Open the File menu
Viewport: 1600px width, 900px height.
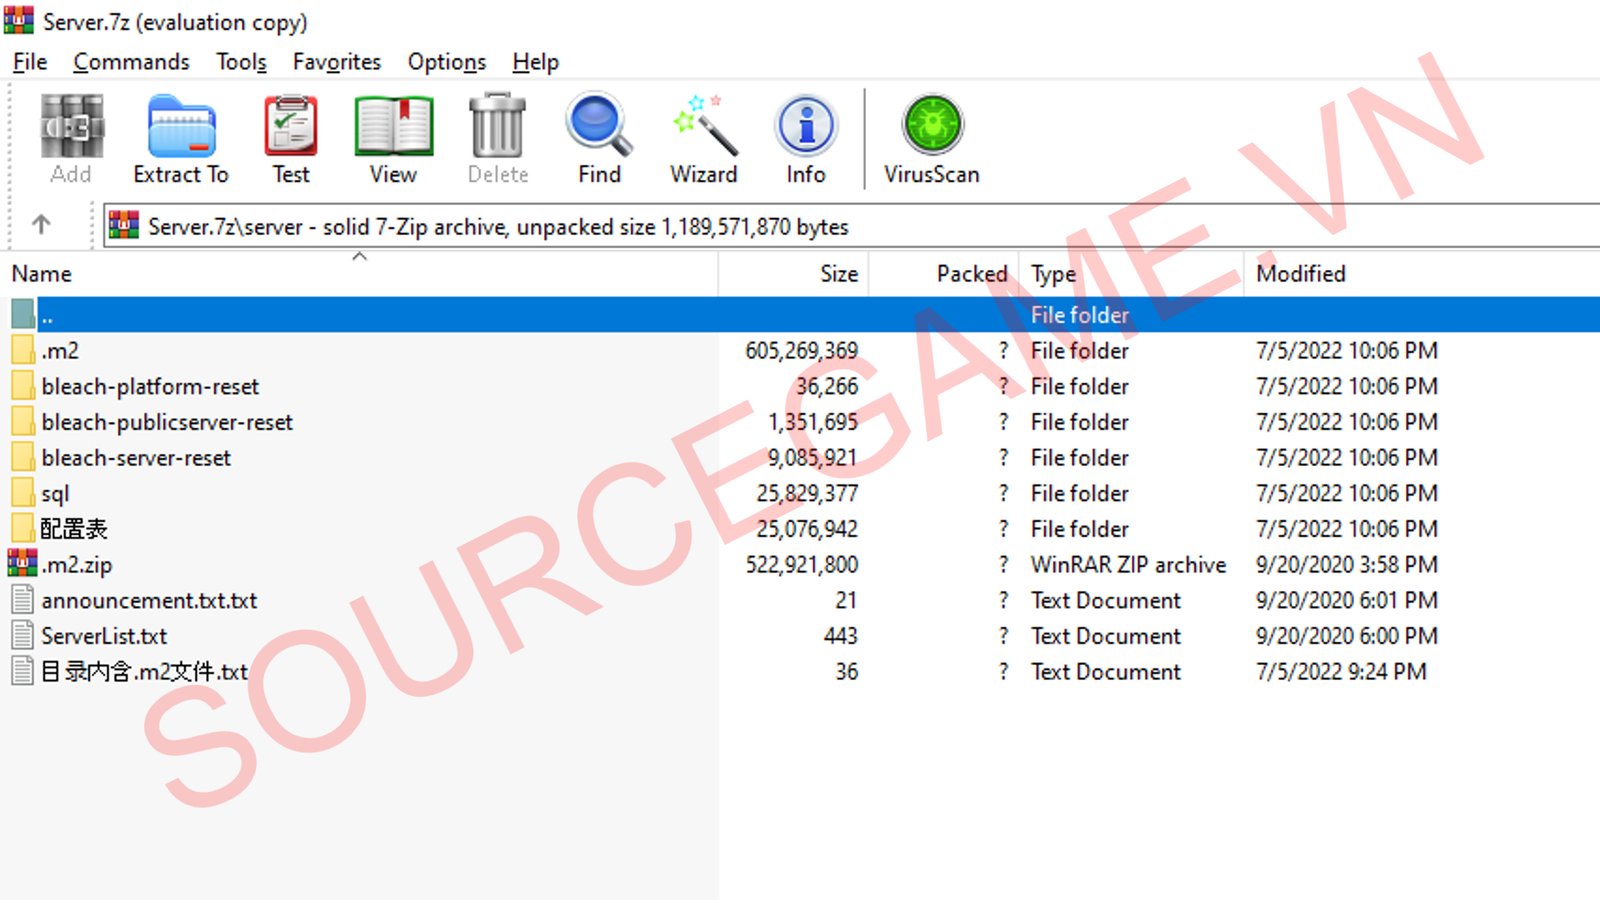30,62
